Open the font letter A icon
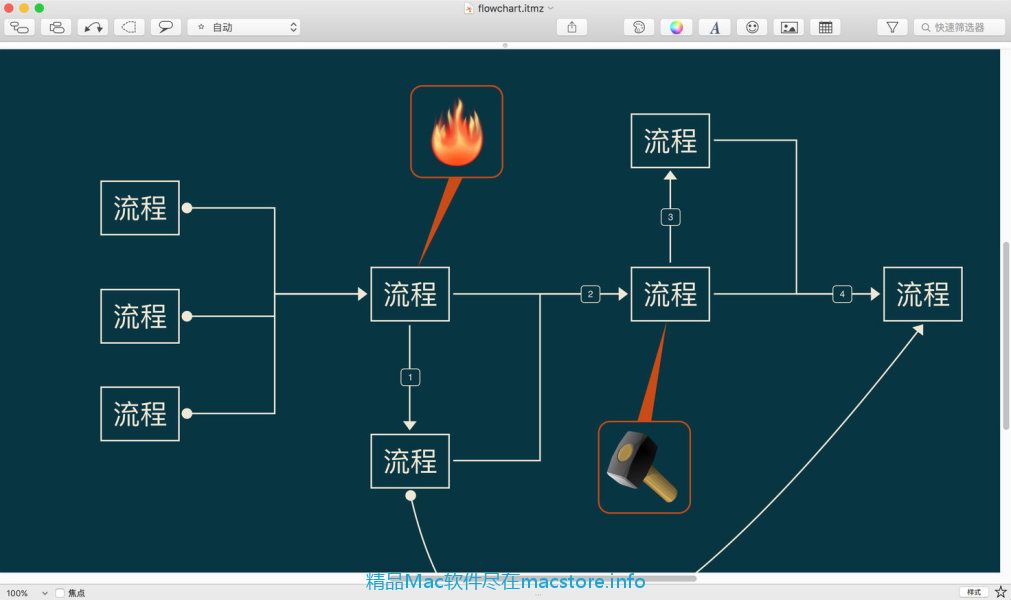 tap(714, 27)
